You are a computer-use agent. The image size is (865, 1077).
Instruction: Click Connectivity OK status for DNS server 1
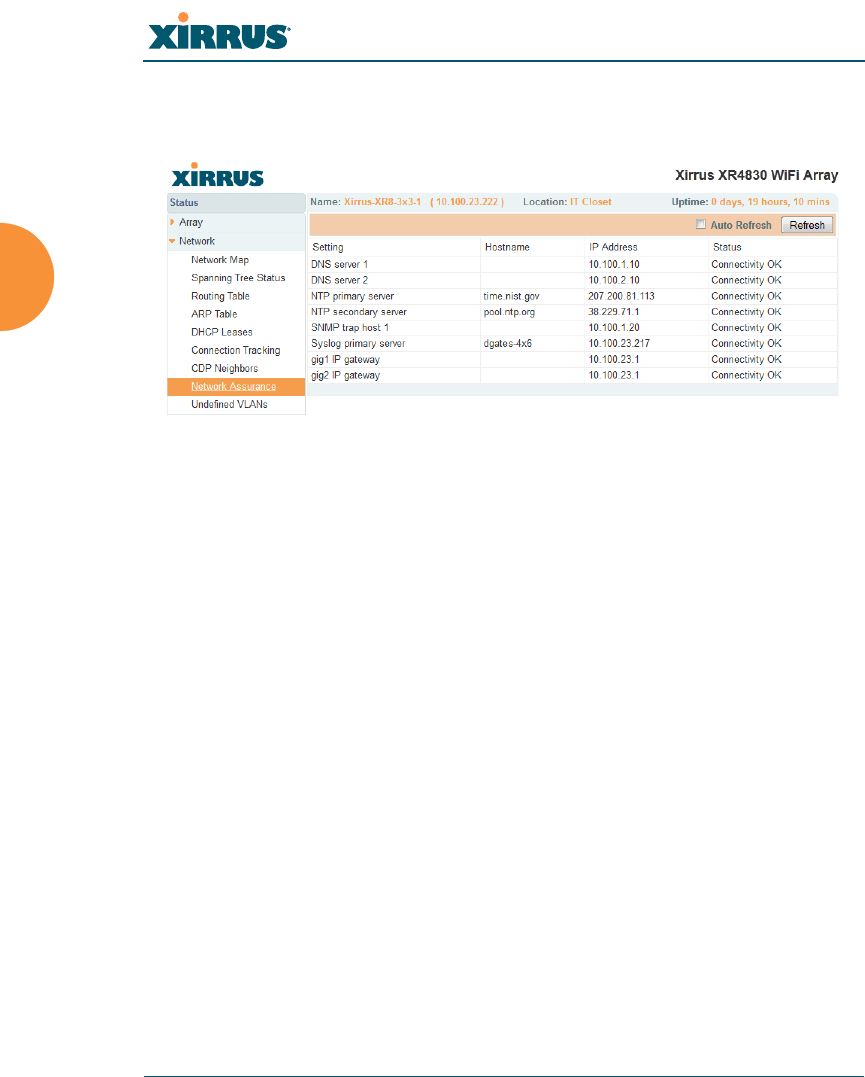point(746,264)
